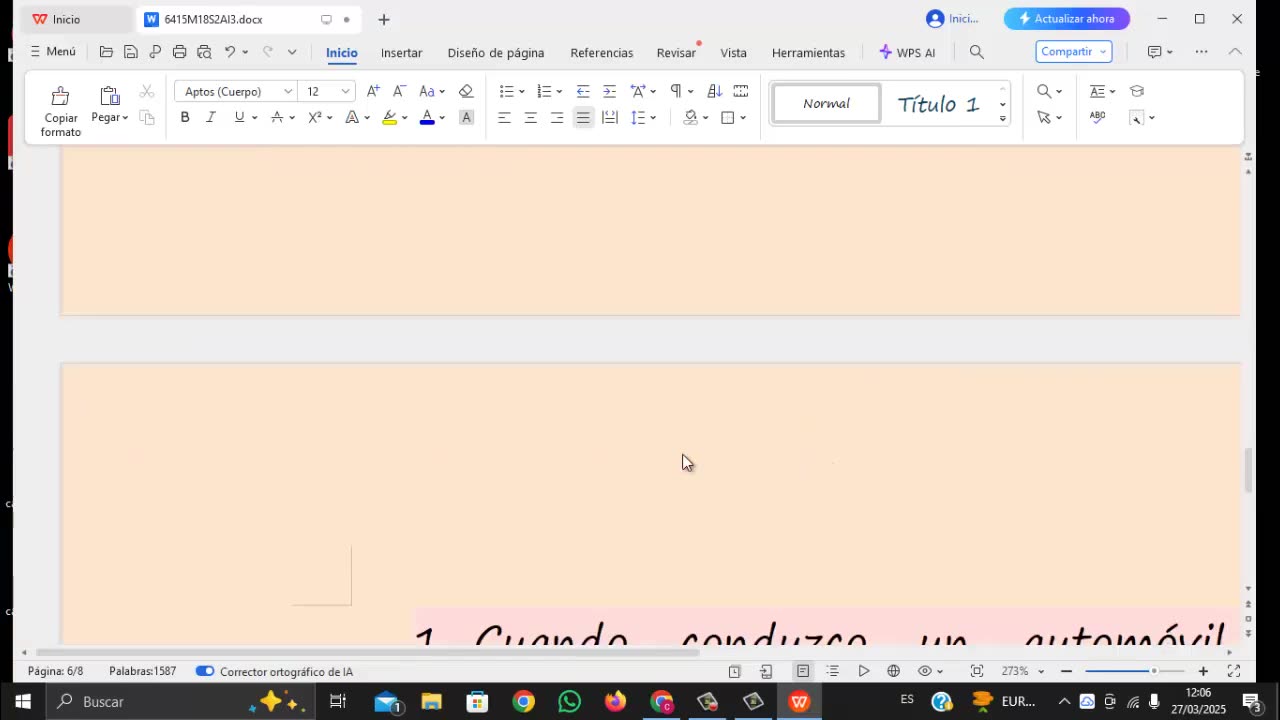Select the Título 1 style

click(x=938, y=103)
